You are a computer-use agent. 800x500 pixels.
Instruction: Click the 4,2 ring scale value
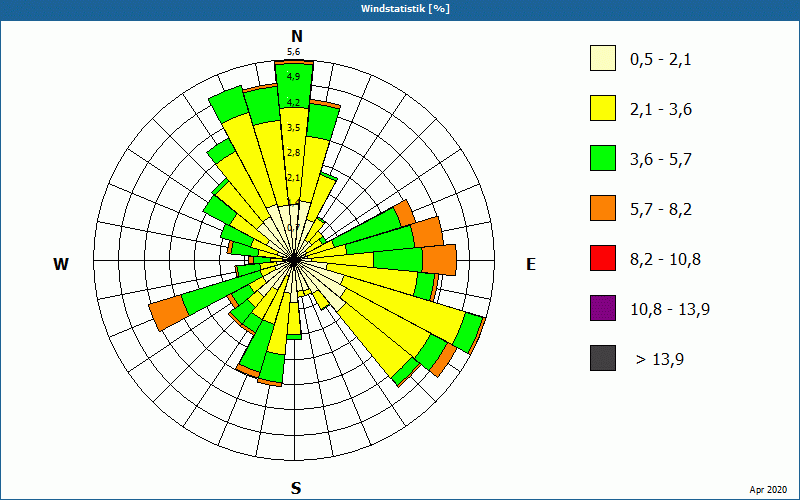293,103
